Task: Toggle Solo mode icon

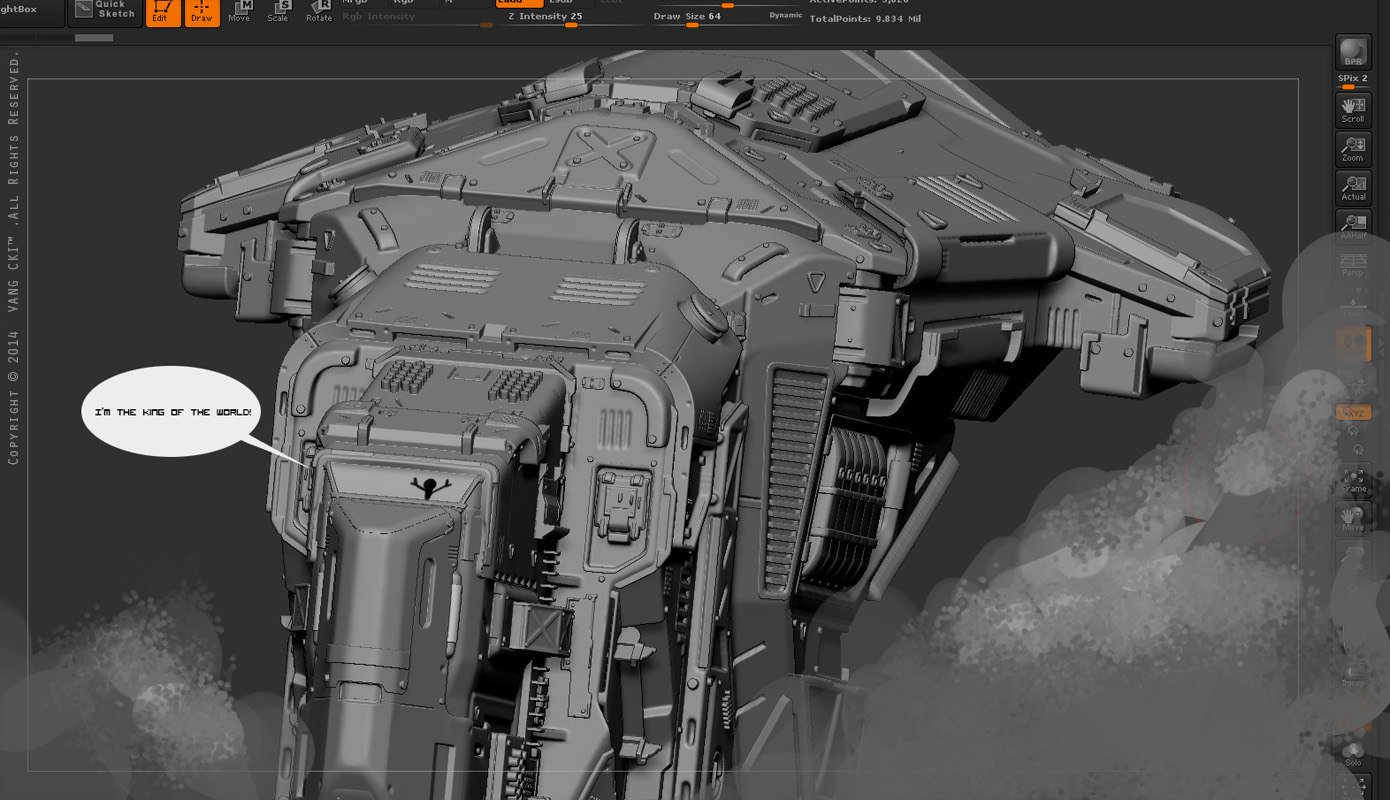Action: [1353, 753]
